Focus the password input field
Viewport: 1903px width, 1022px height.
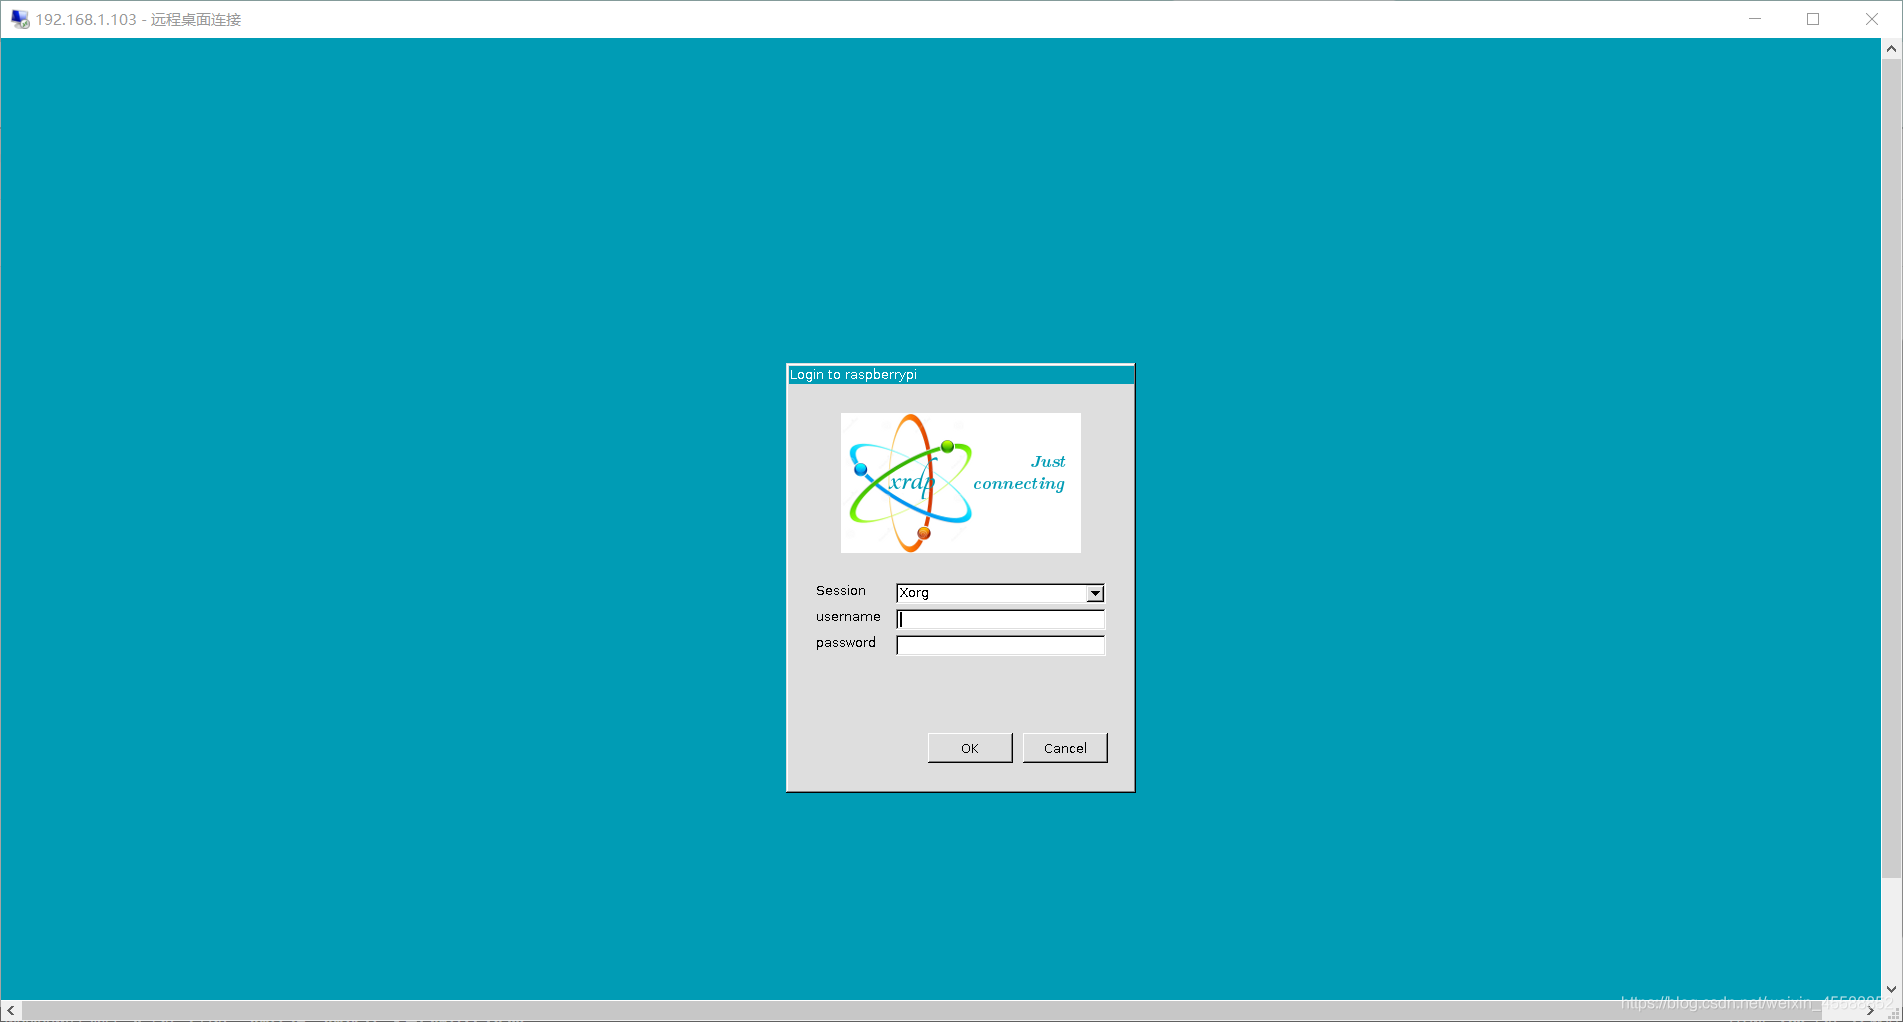[1000, 645]
